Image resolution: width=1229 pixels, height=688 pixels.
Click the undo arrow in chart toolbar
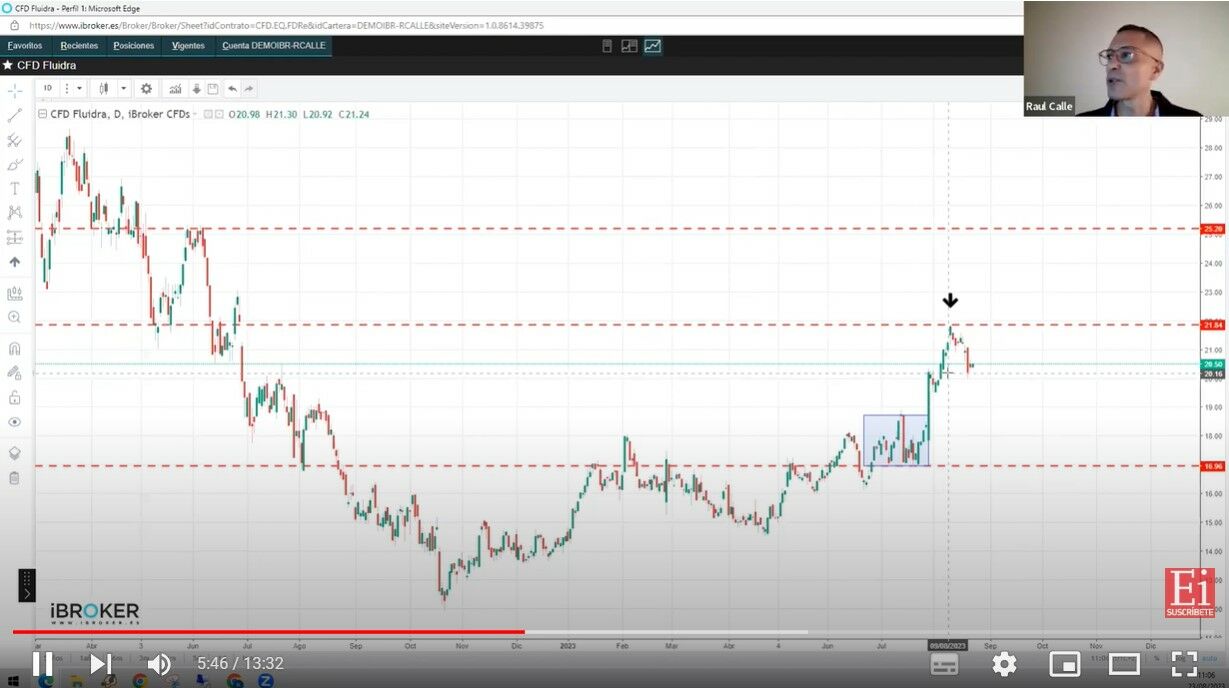pyautogui.click(x=232, y=88)
